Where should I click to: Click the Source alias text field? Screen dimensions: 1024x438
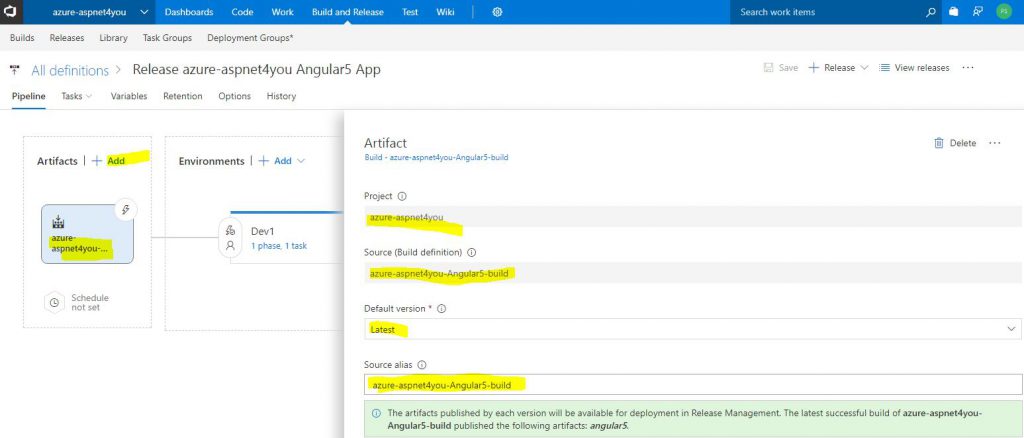pyautogui.click(x=693, y=385)
